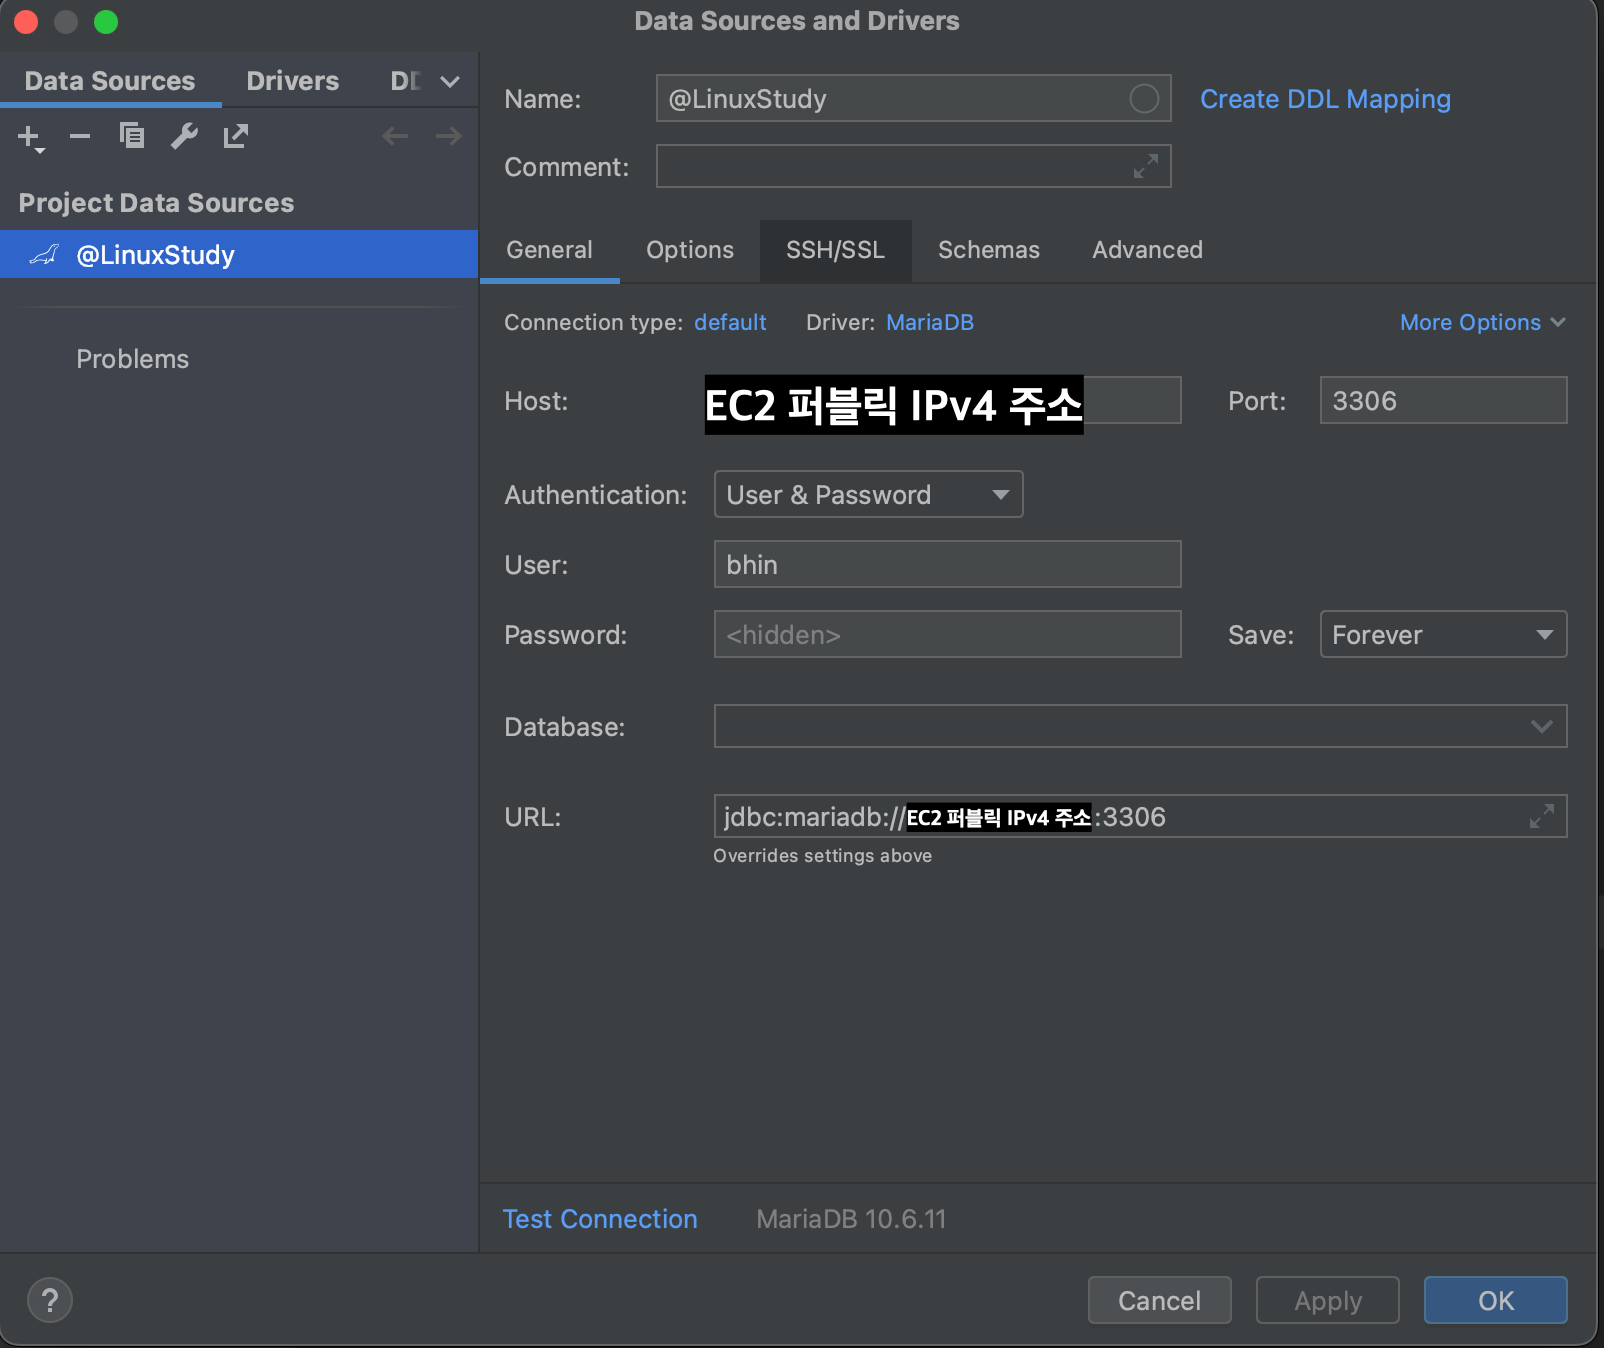Click Create DDL Mapping

click(x=1325, y=99)
